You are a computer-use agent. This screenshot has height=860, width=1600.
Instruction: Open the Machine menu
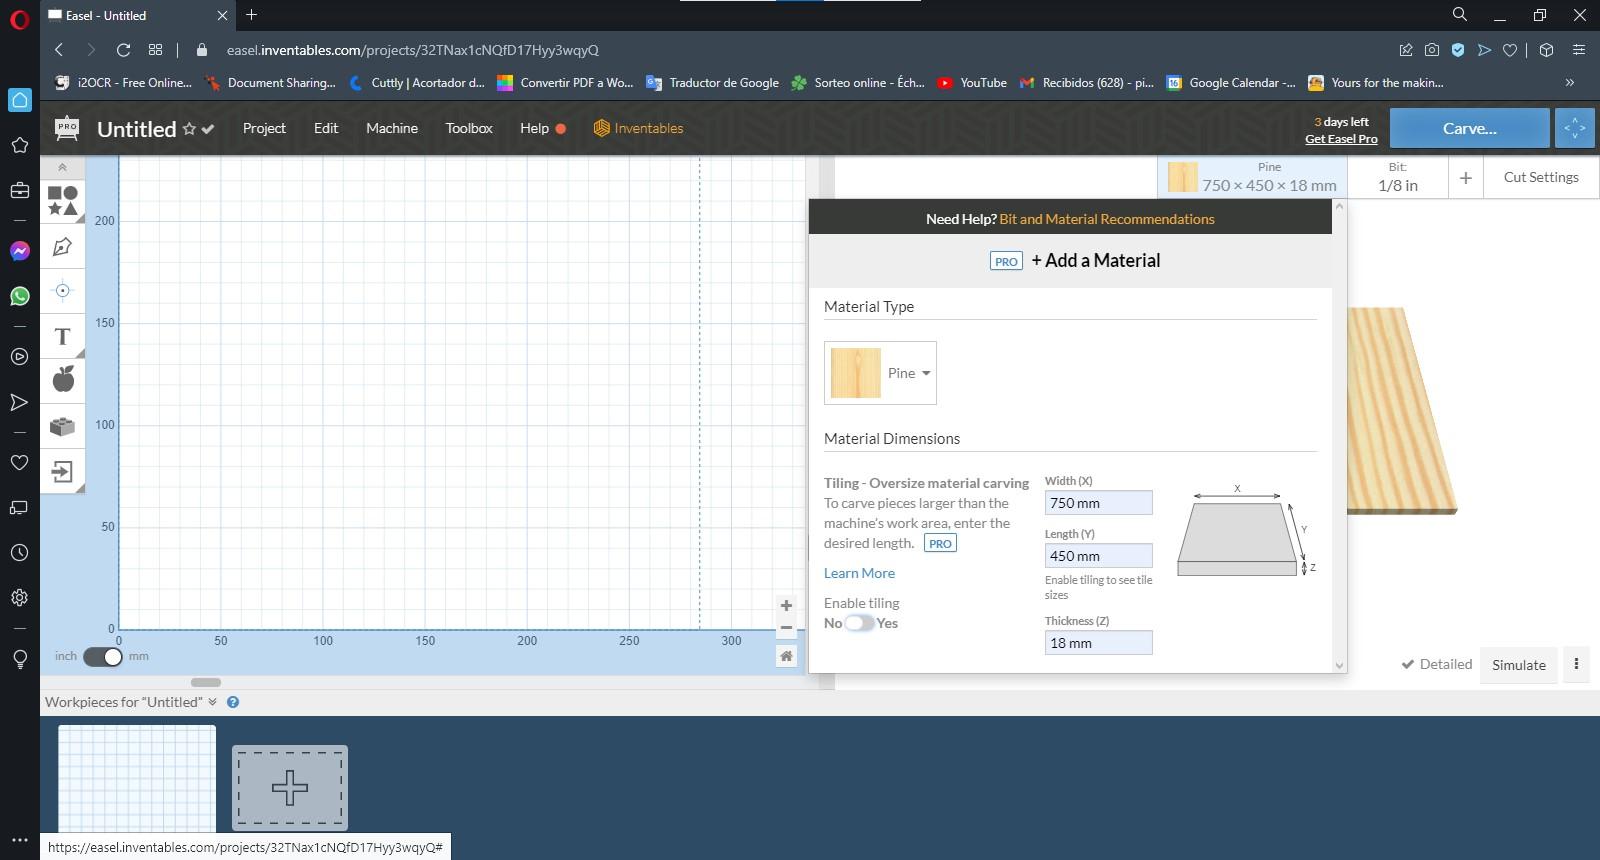pyautogui.click(x=392, y=128)
